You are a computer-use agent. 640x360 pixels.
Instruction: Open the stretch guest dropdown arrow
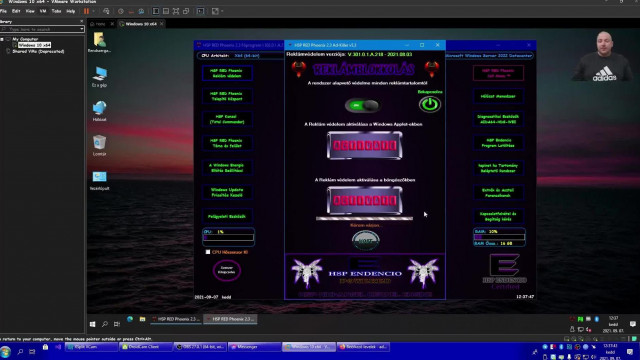point(222,11)
